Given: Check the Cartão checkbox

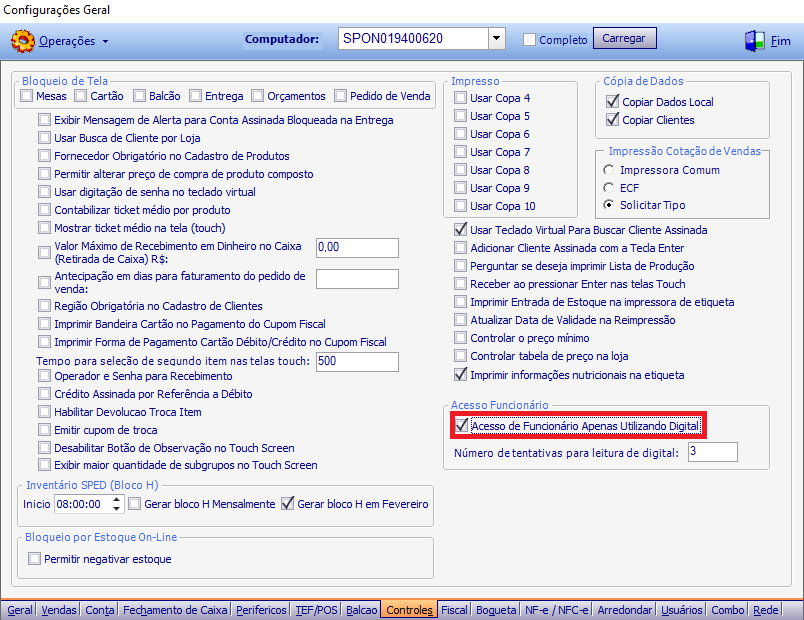Looking at the screenshot, I should pos(81,96).
